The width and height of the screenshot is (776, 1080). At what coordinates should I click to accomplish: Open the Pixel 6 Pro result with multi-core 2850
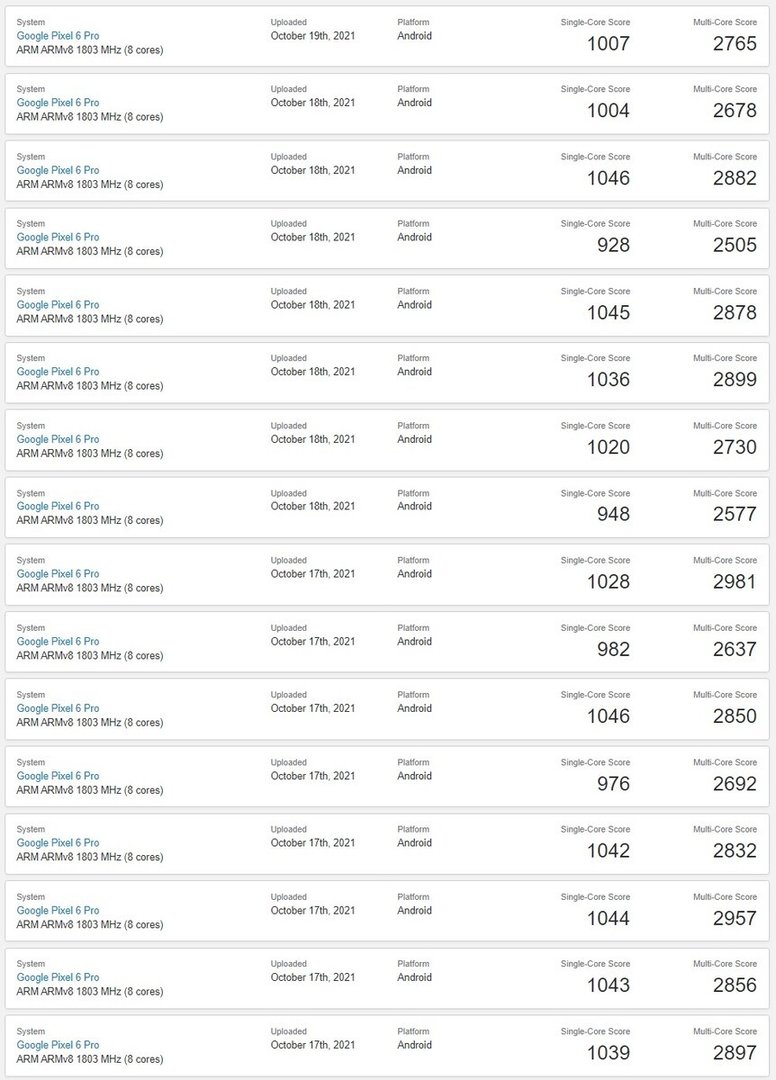(58, 708)
